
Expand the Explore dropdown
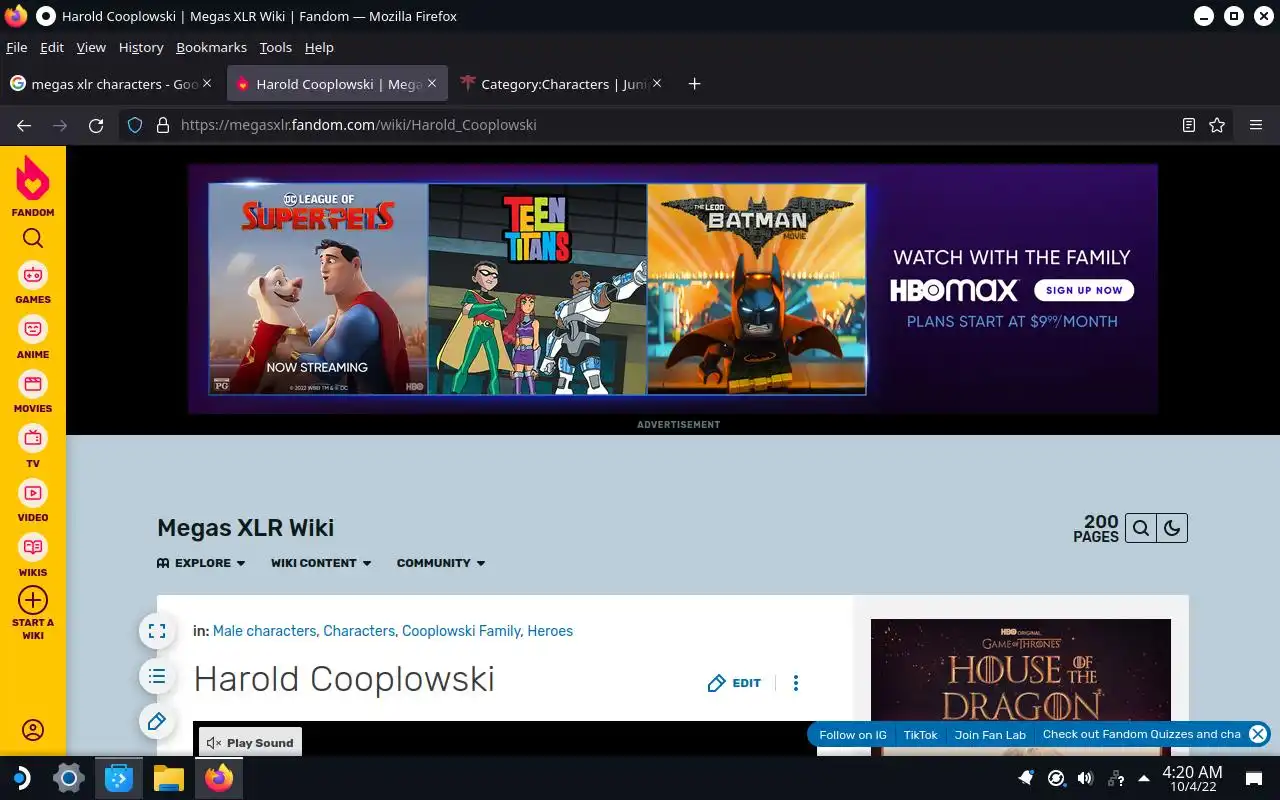(x=201, y=563)
